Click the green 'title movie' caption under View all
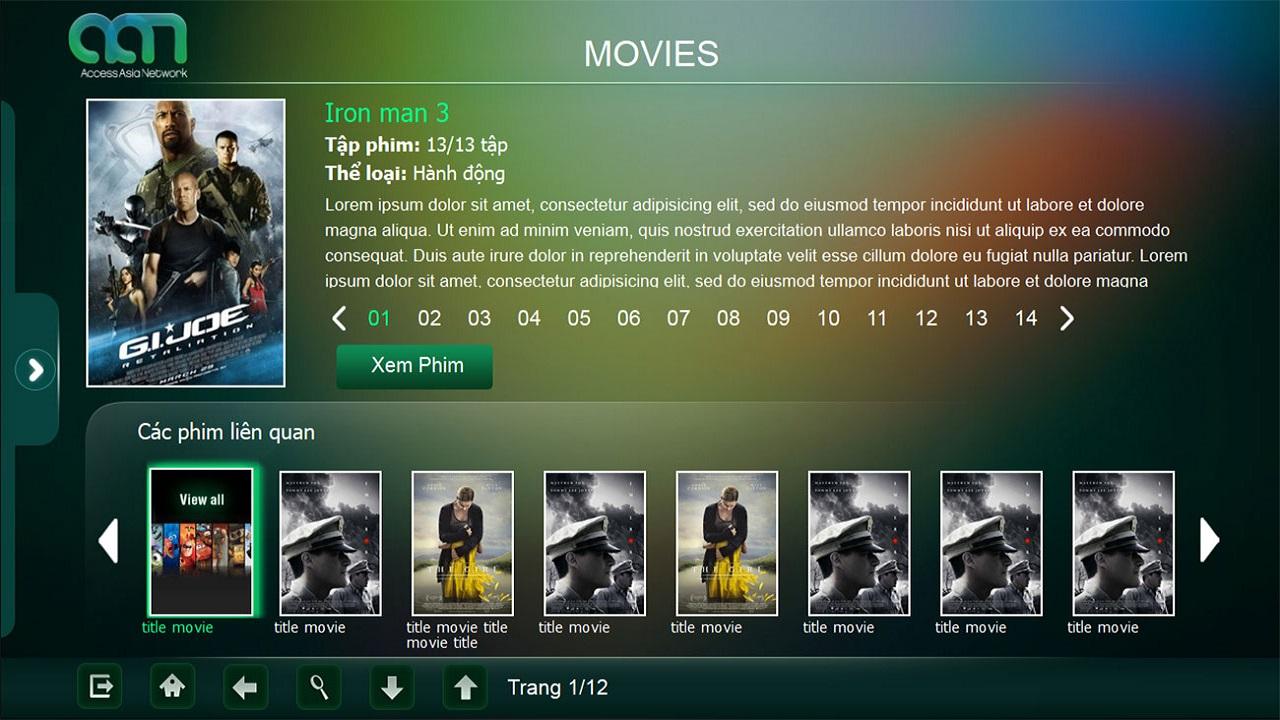This screenshot has width=1280, height=720. (x=178, y=628)
